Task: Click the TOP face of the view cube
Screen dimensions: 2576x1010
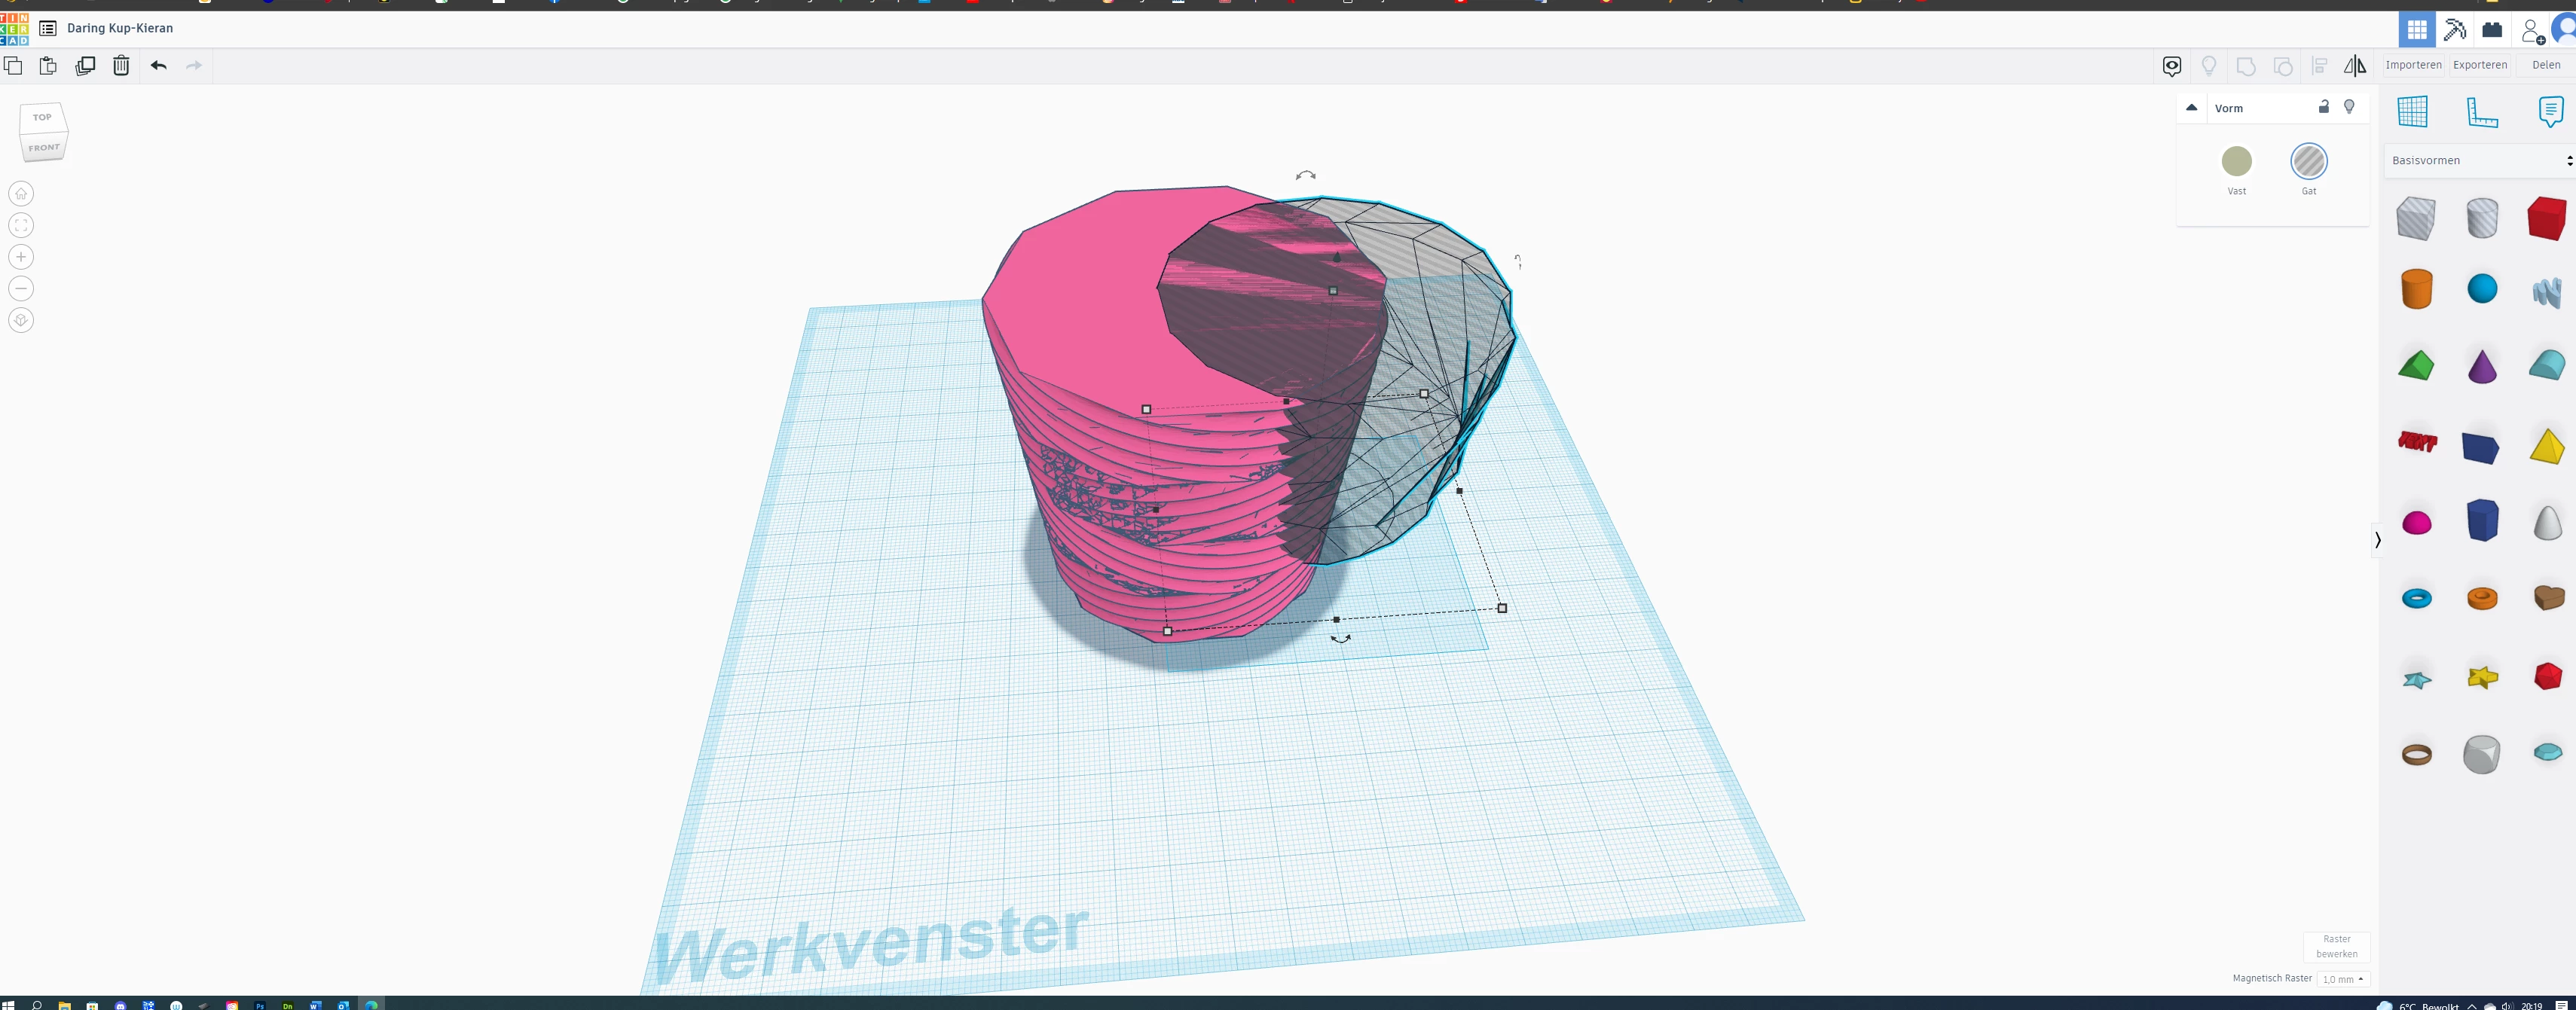Action: pyautogui.click(x=42, y=117)
